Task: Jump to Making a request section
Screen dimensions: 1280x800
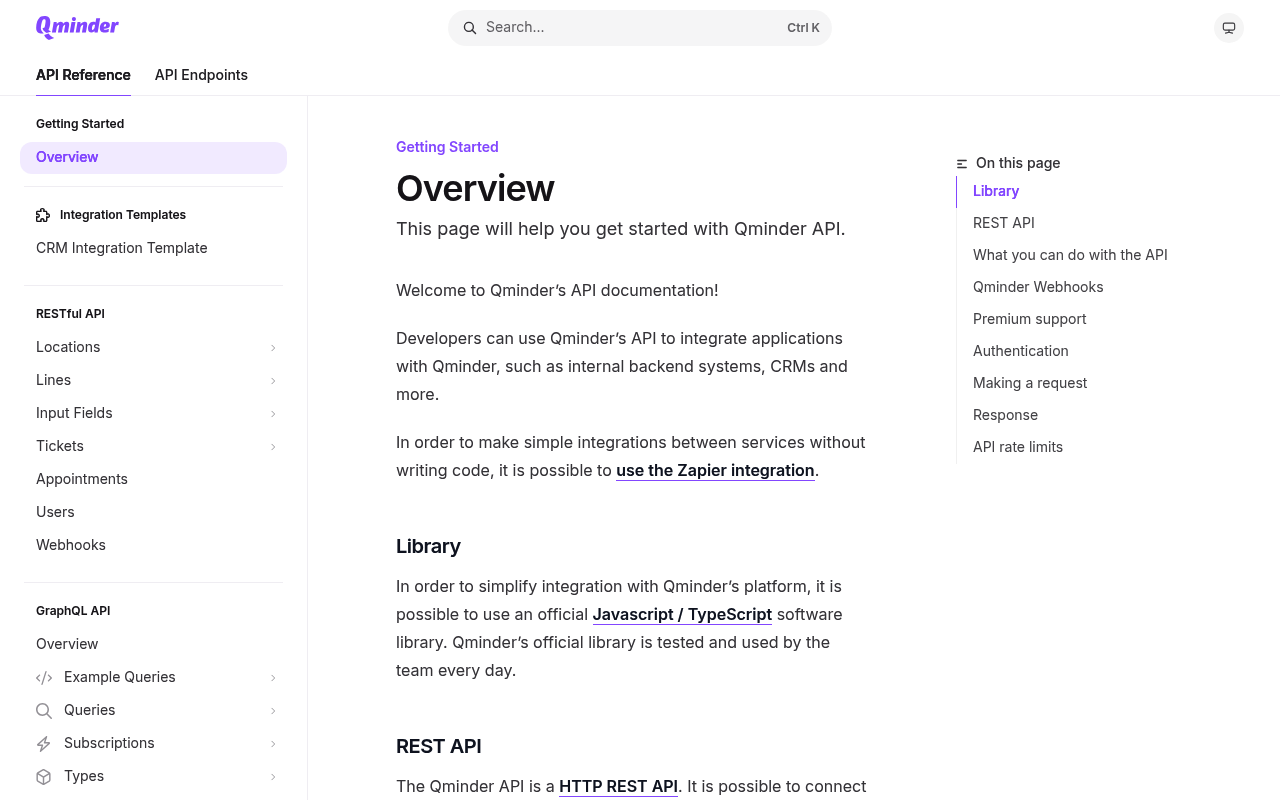Action: pyautogui.click(x=1030, y=383)
